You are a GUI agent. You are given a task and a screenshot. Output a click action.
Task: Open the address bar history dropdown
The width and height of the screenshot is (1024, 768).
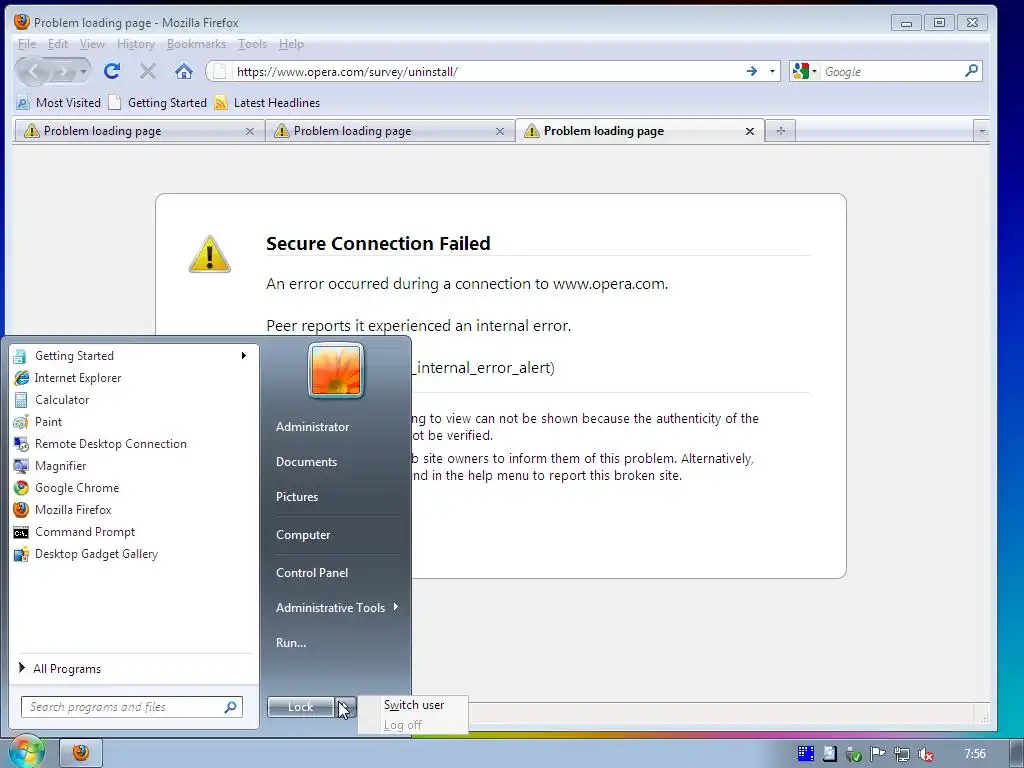click(773, 71)
